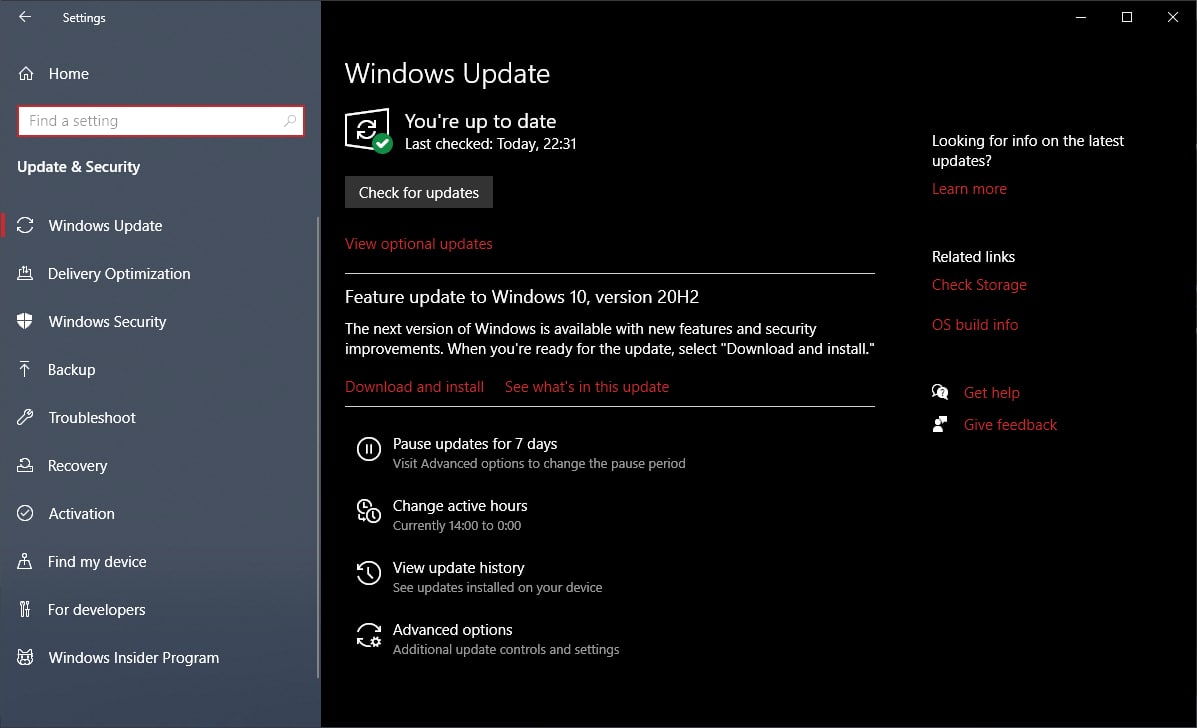The image size is (1197, 728).
Task: Open Windows Insider Program settings
Action: coord(134,658)
